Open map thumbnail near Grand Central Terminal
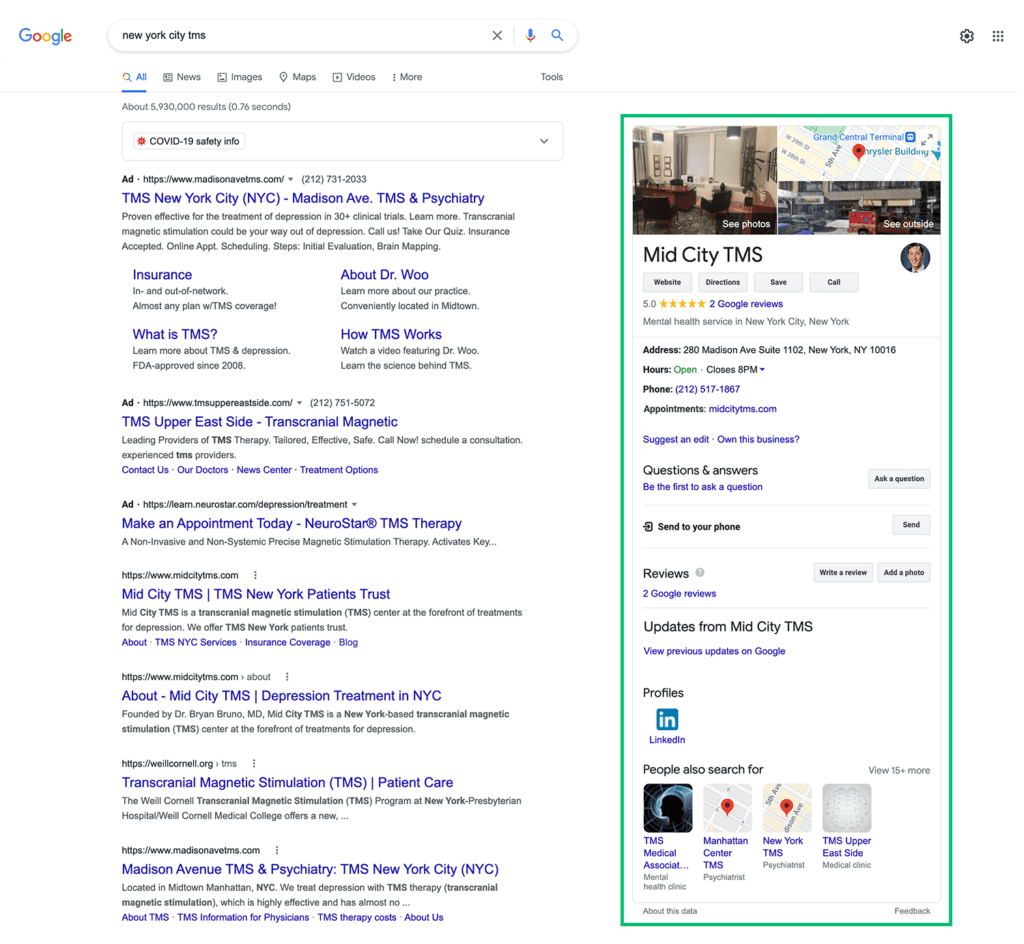The height and width of the screenshot is (944, 1024). [x=859, y=153]
